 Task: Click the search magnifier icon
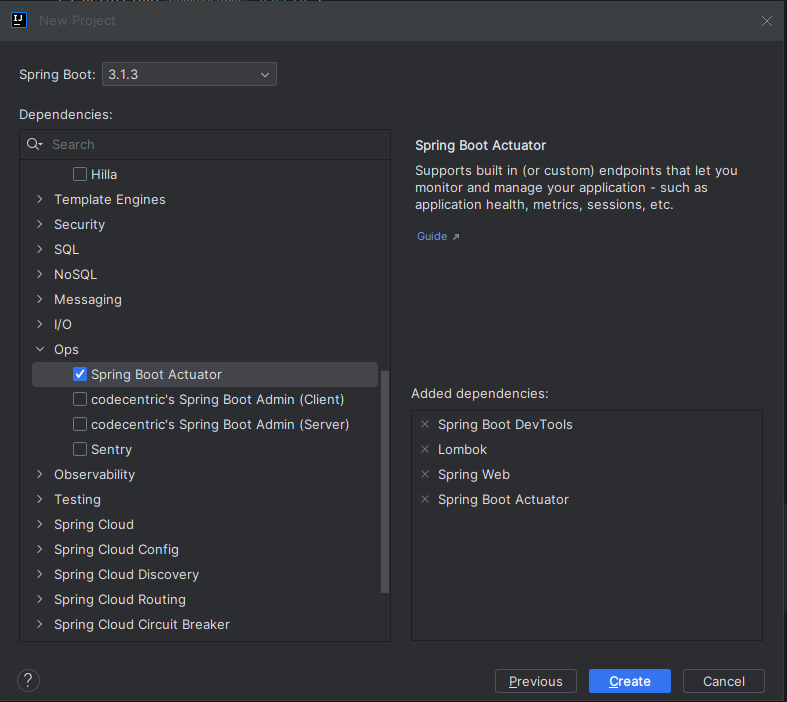point(34,145)
